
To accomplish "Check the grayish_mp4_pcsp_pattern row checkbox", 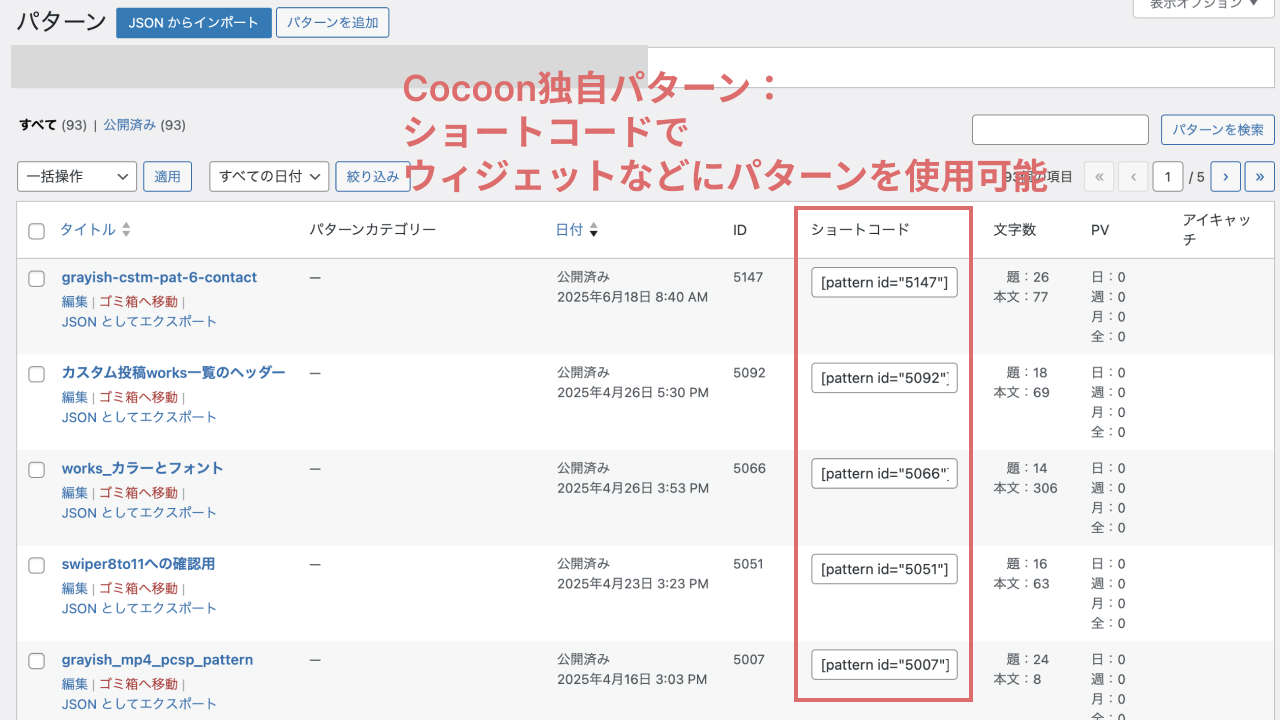I will point(37,661).
